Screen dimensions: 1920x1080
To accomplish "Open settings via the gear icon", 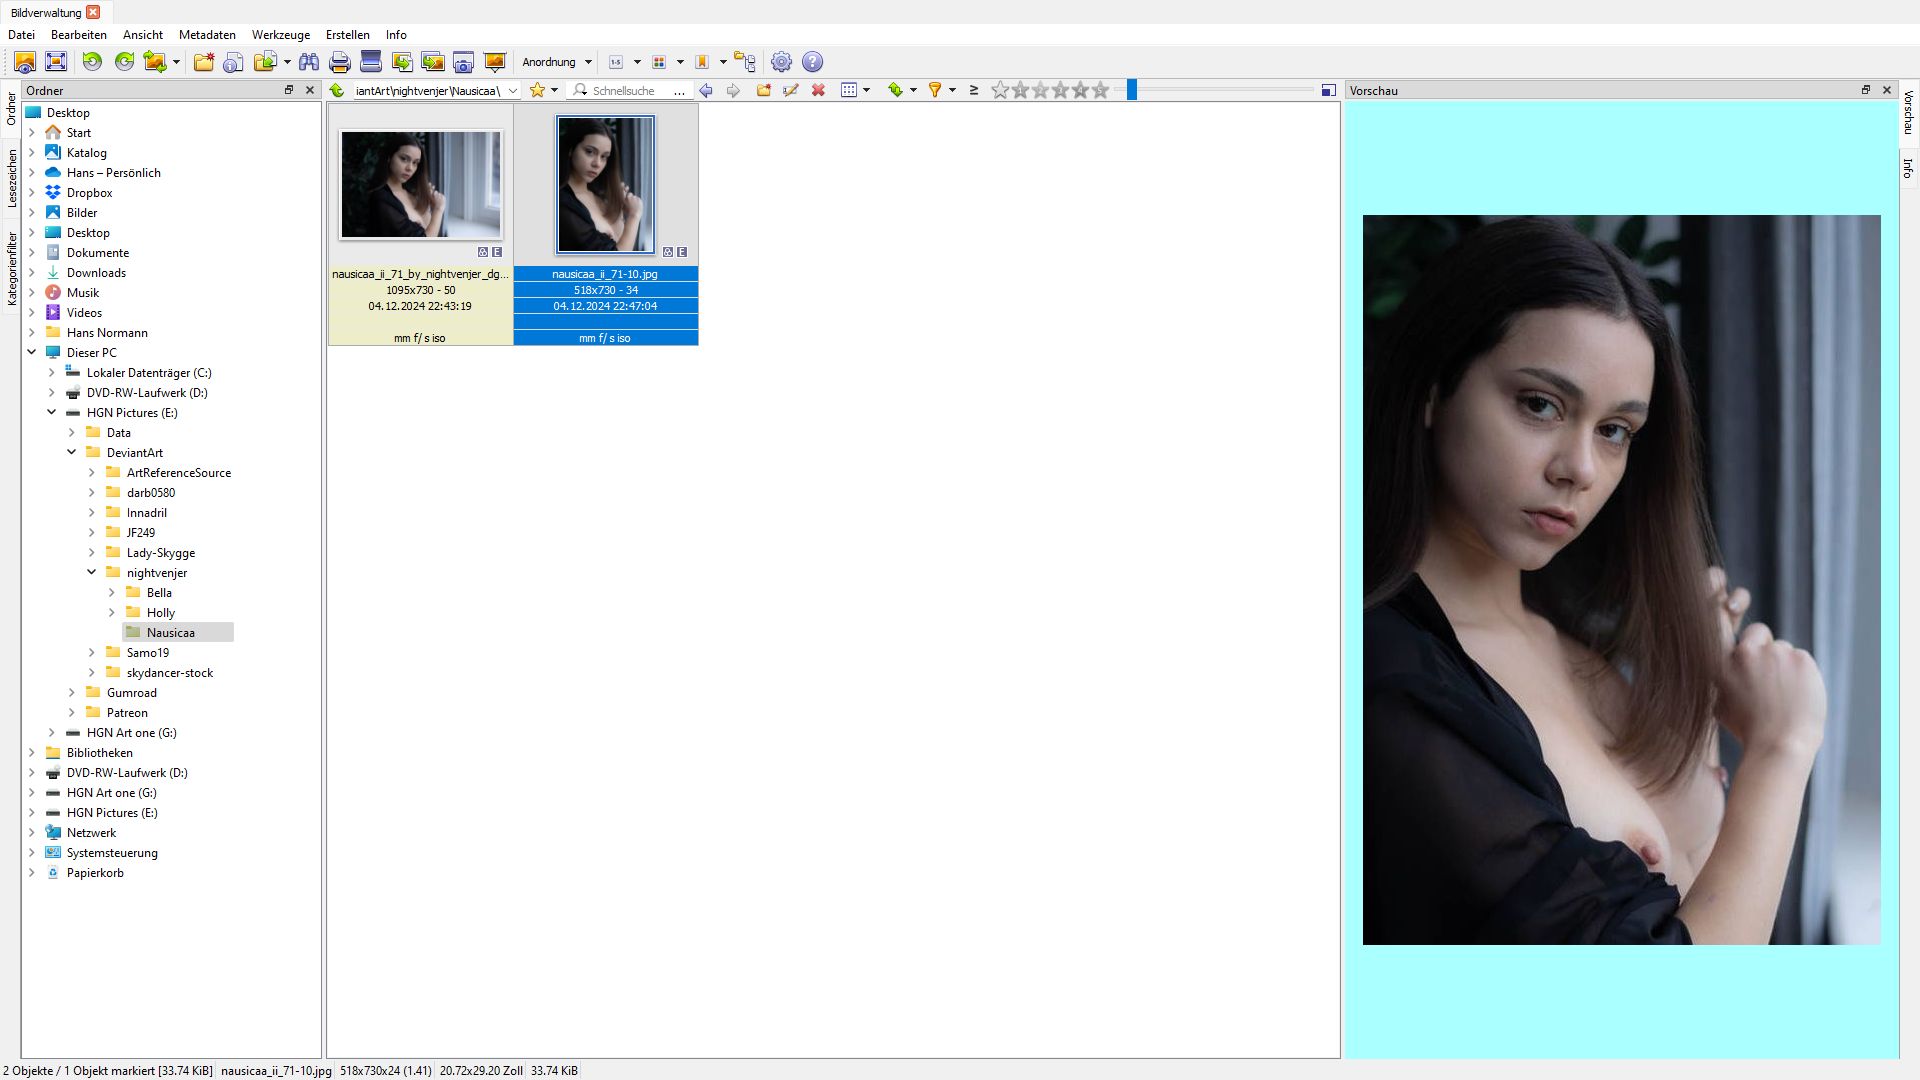I will point(781,62).
